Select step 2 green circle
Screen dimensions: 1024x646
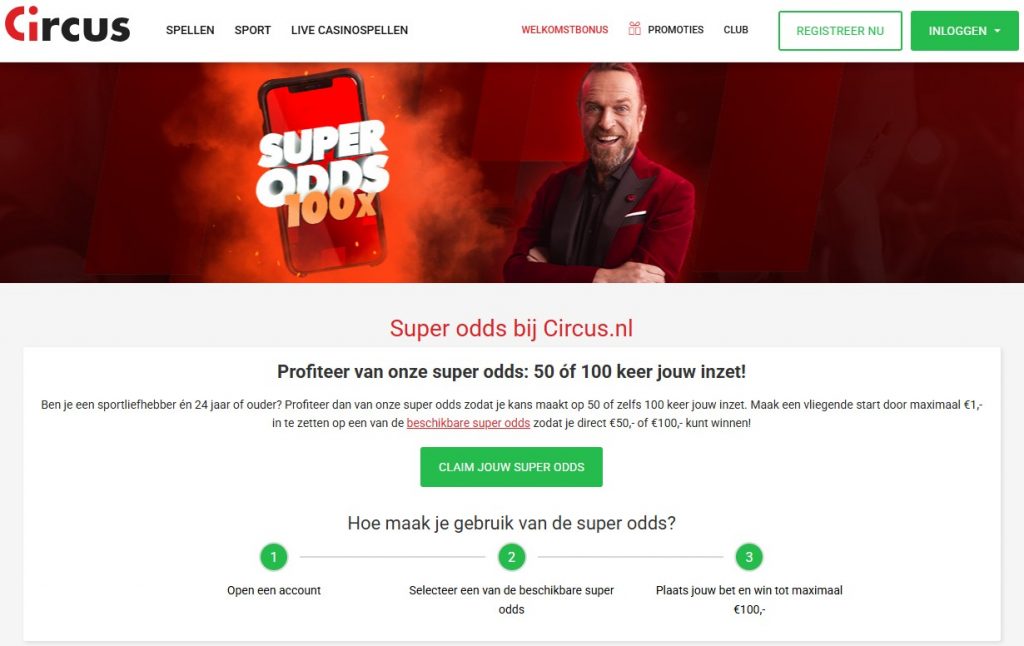(x=511, y=557)
